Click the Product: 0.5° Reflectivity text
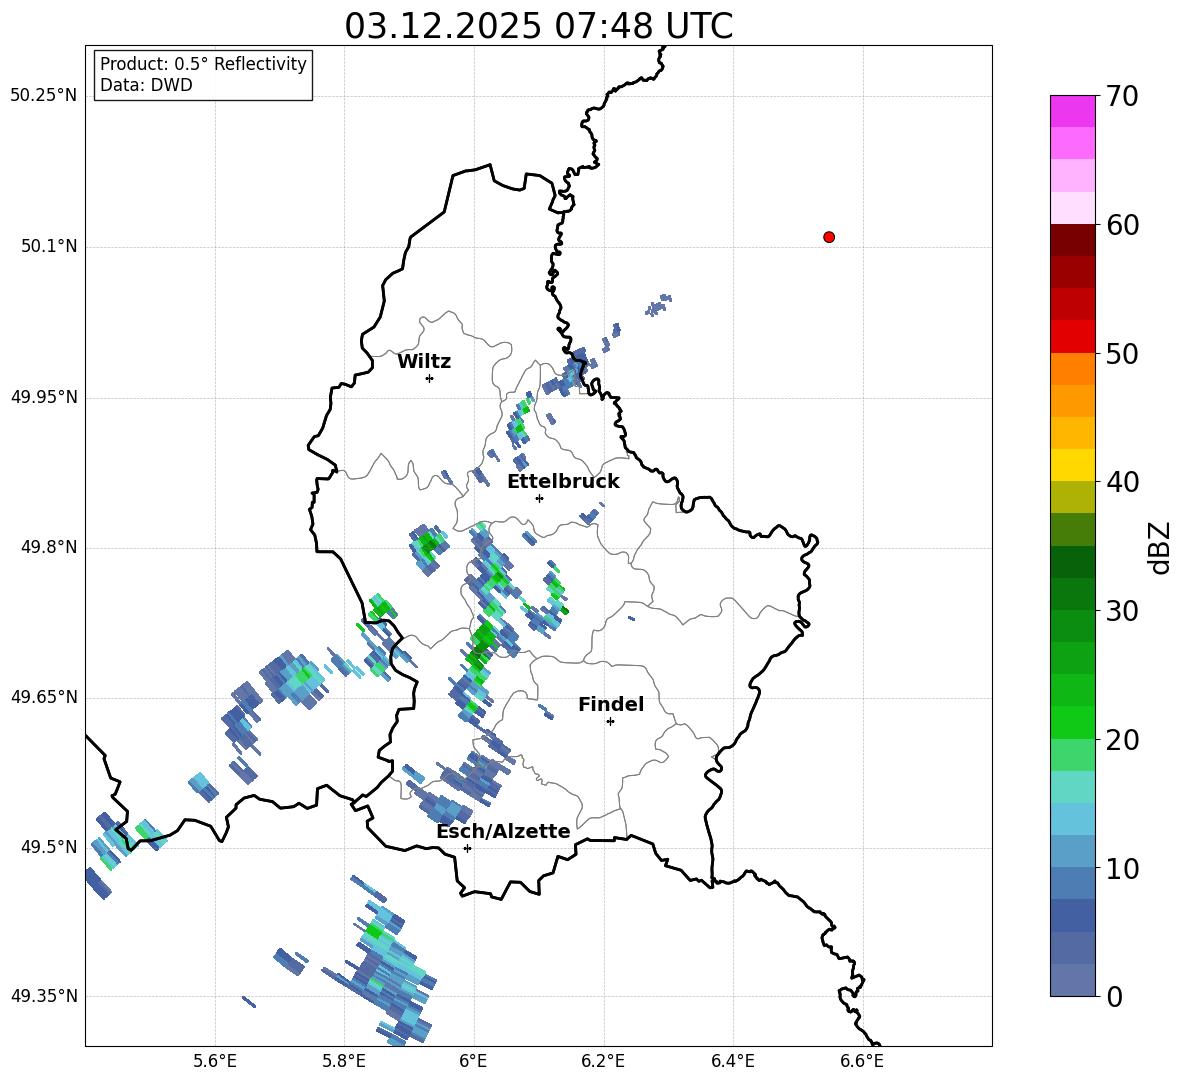 click(x=203, y=64)
